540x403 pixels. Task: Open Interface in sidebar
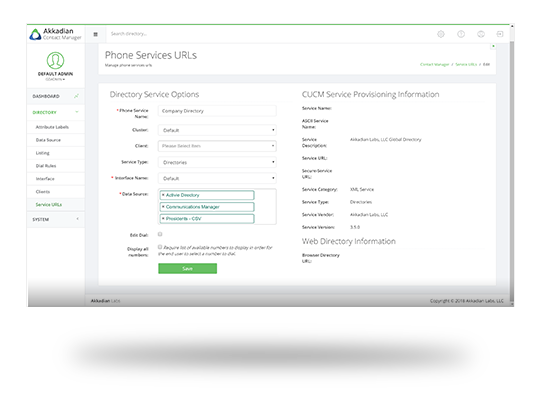[x=56, y=179]
